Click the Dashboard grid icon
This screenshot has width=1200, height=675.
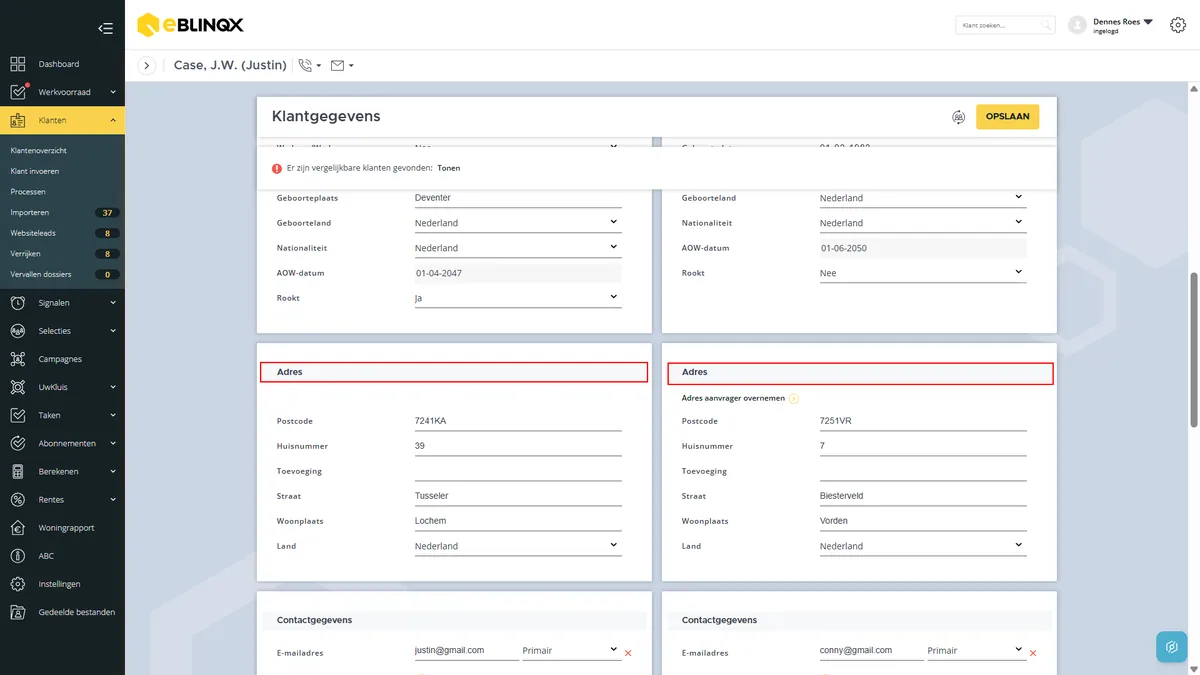pos(18,64)
